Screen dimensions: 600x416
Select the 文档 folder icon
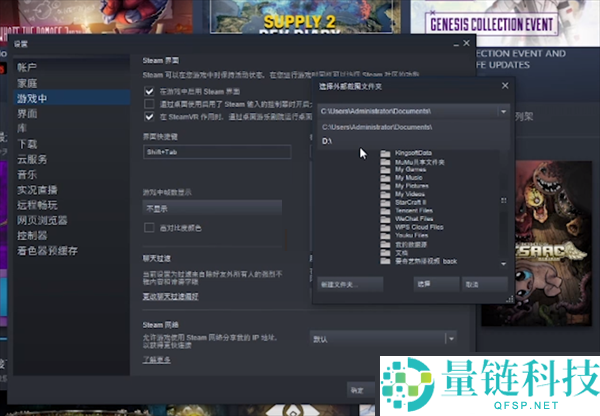point(385,253)
